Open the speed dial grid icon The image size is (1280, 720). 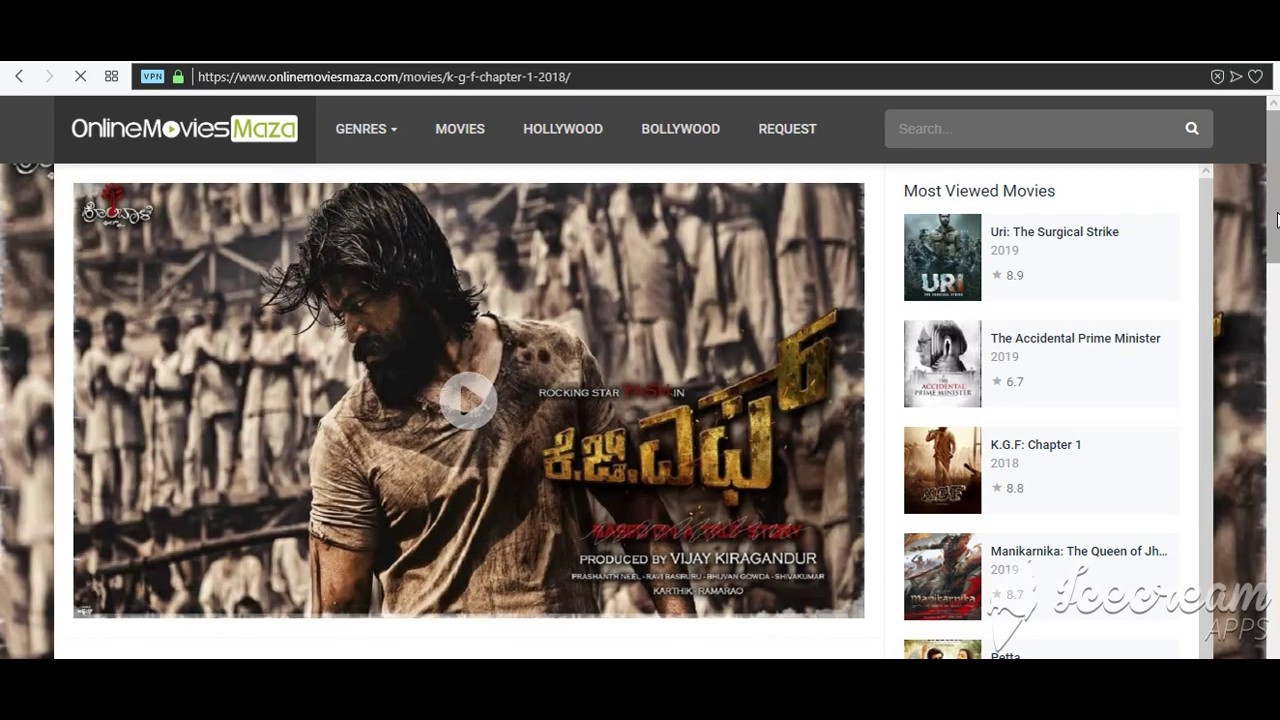tap(111, 76)
